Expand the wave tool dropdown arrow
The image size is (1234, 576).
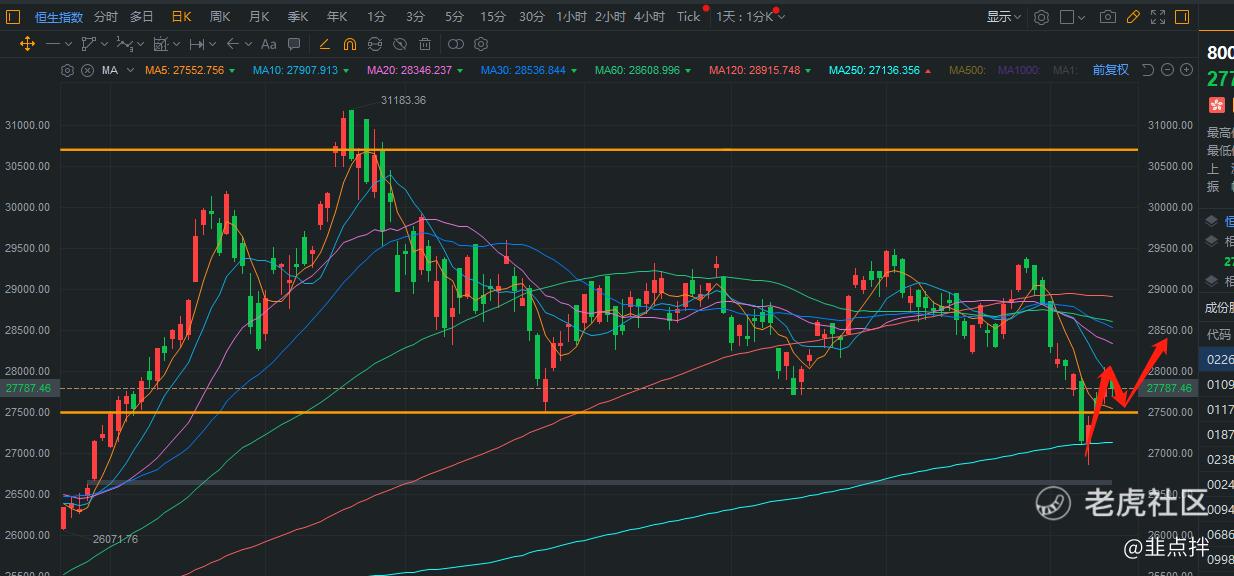(140, 44)
